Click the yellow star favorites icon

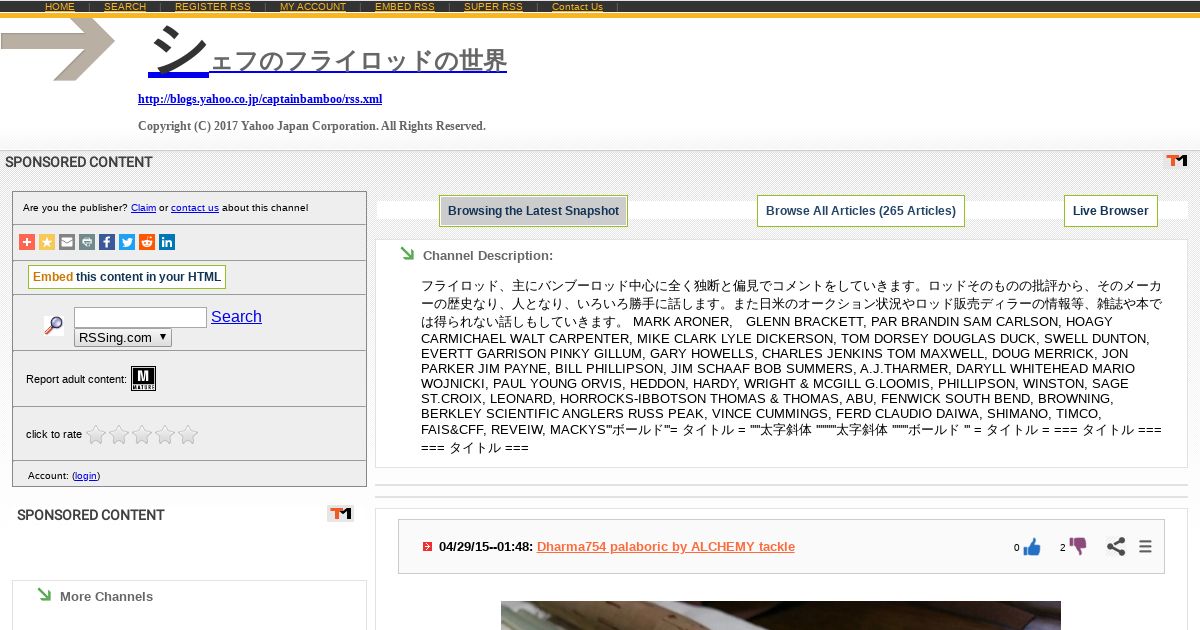47,242
